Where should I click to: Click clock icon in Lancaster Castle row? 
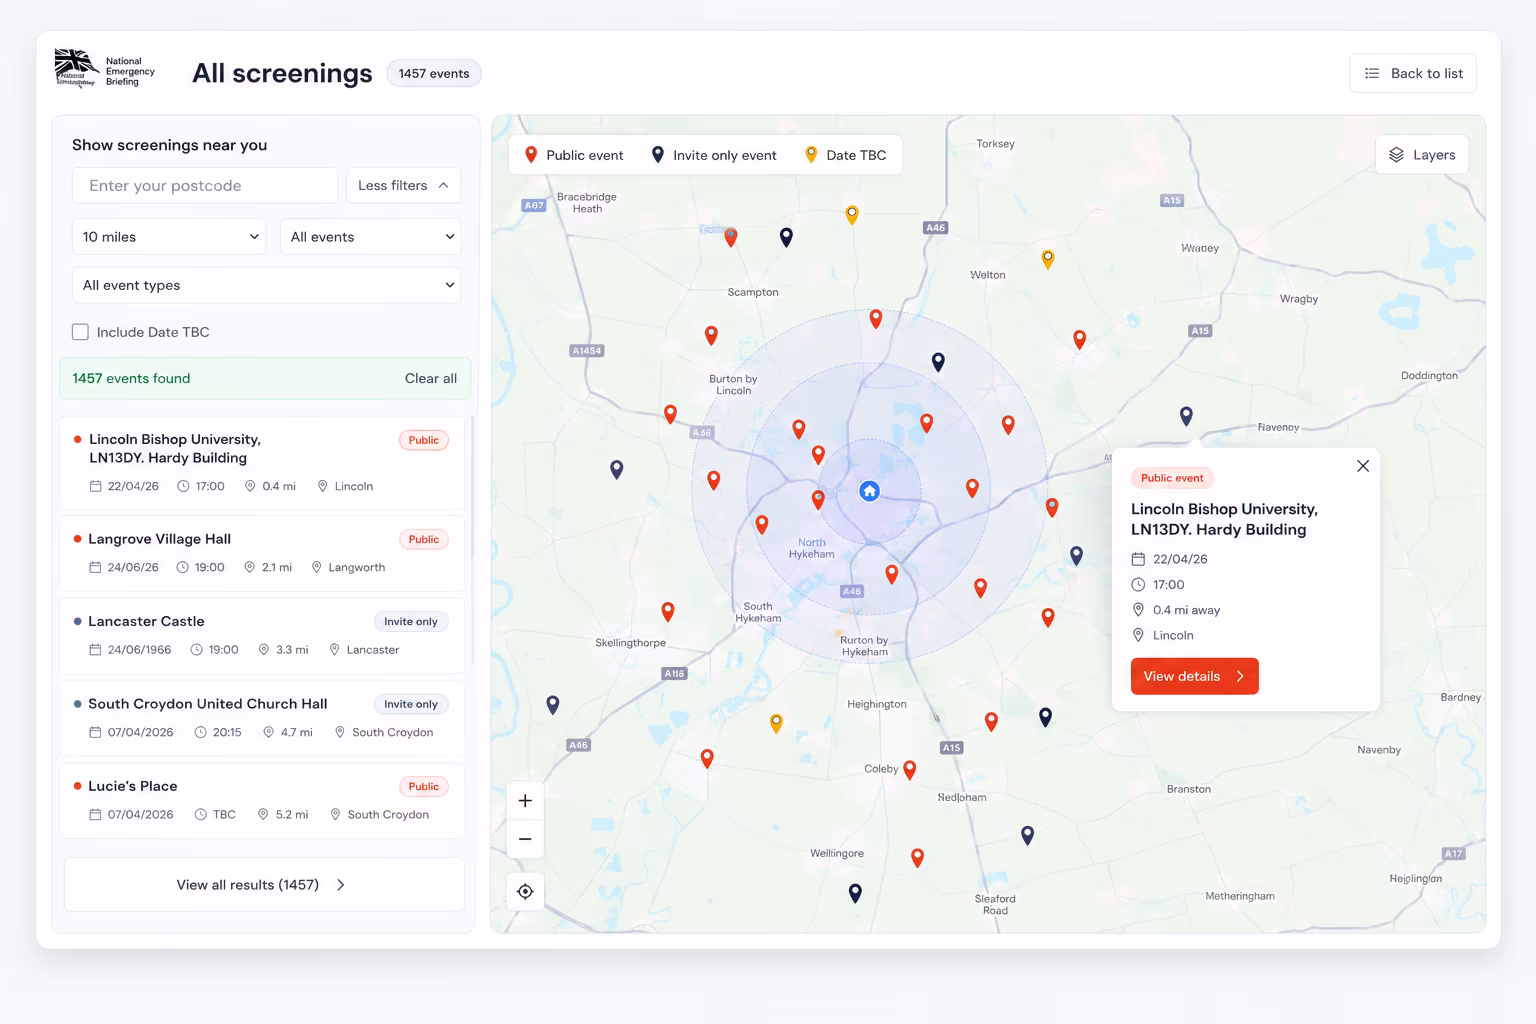(196, 650)
